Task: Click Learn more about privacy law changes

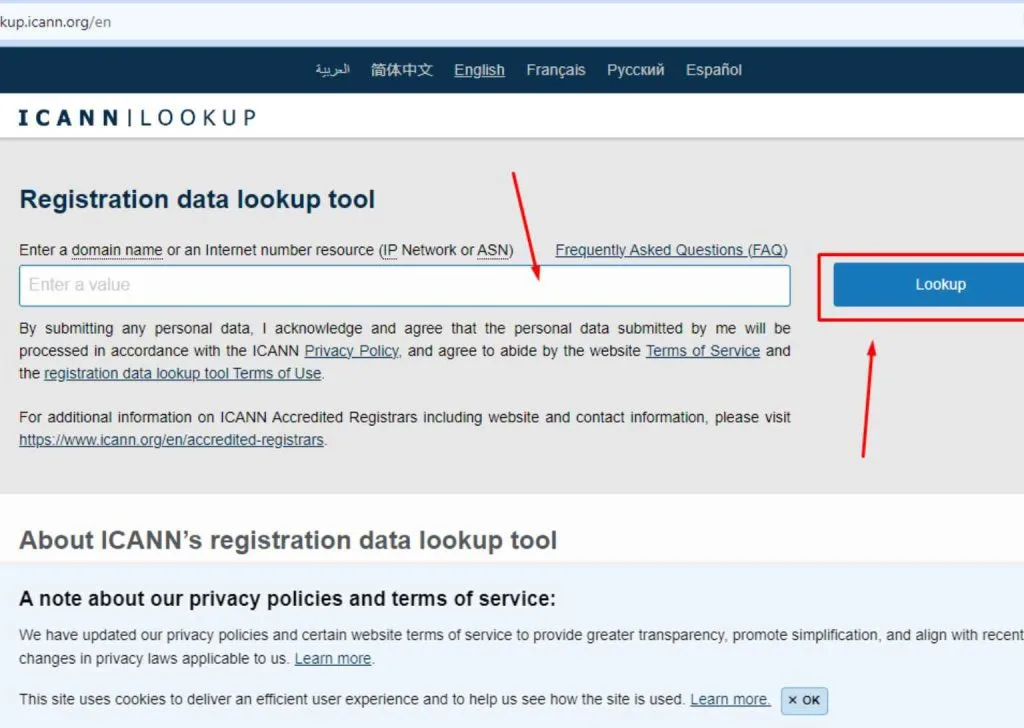Action: coord(332,659)
